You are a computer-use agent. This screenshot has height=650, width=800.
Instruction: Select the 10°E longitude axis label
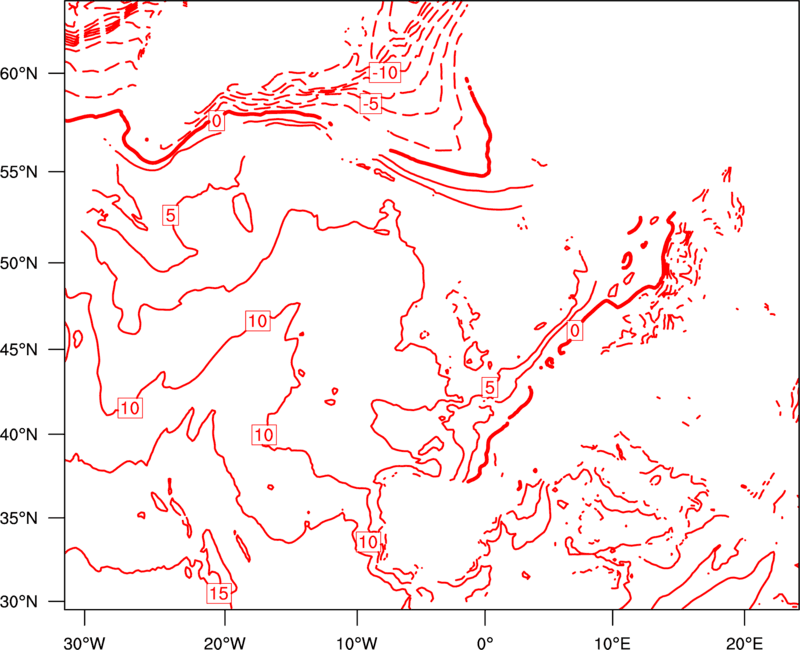[612, 642]
